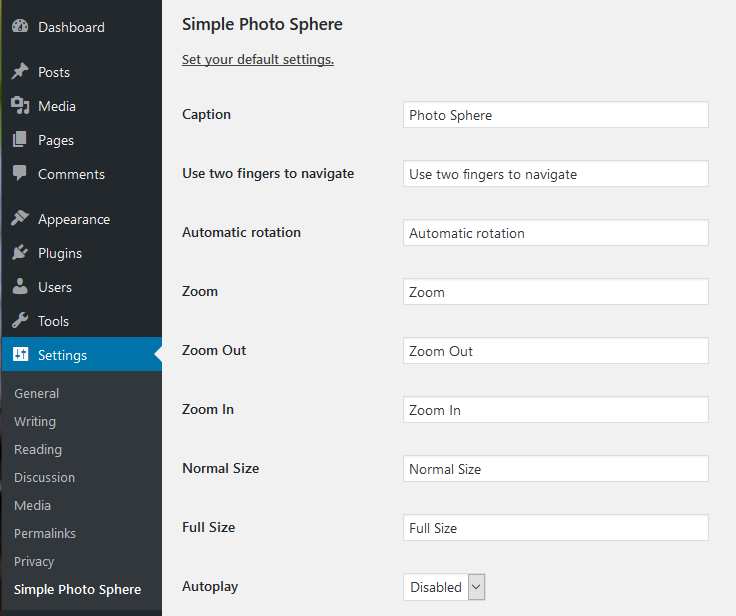The image size is (736, 616).
Task: Open the Tools menu
Action: (x=82, y=321)
